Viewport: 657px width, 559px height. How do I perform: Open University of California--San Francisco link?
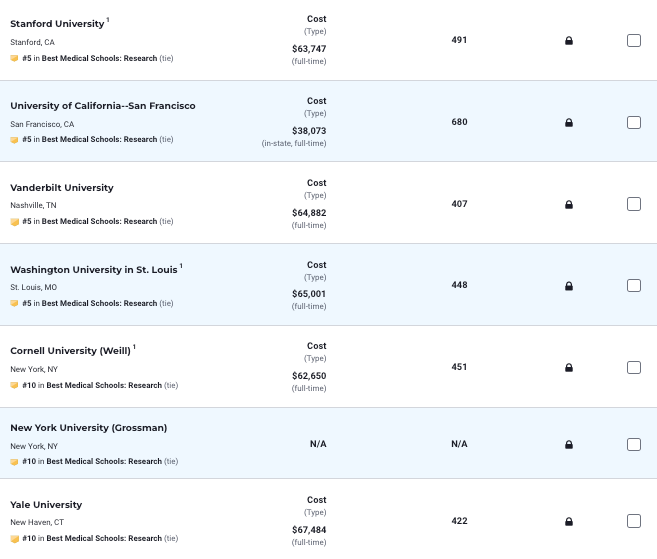[103, 106]
